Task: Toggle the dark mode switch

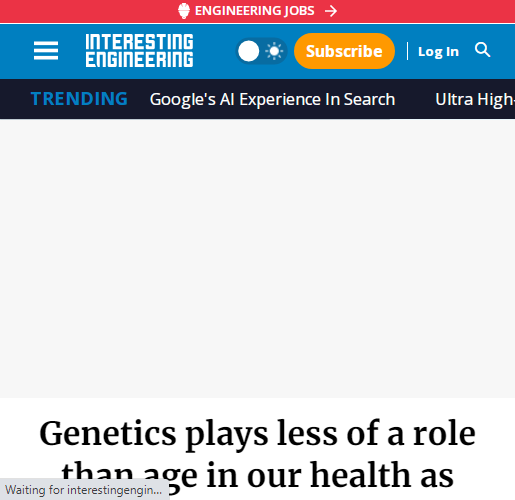Action: click(261, 51)
